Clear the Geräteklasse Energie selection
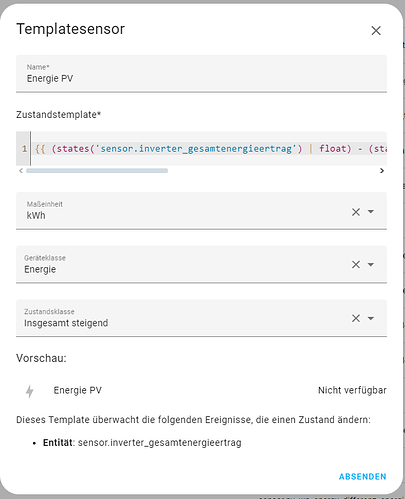This screenshot has width=405, height=499. click(x=356, y=264)
